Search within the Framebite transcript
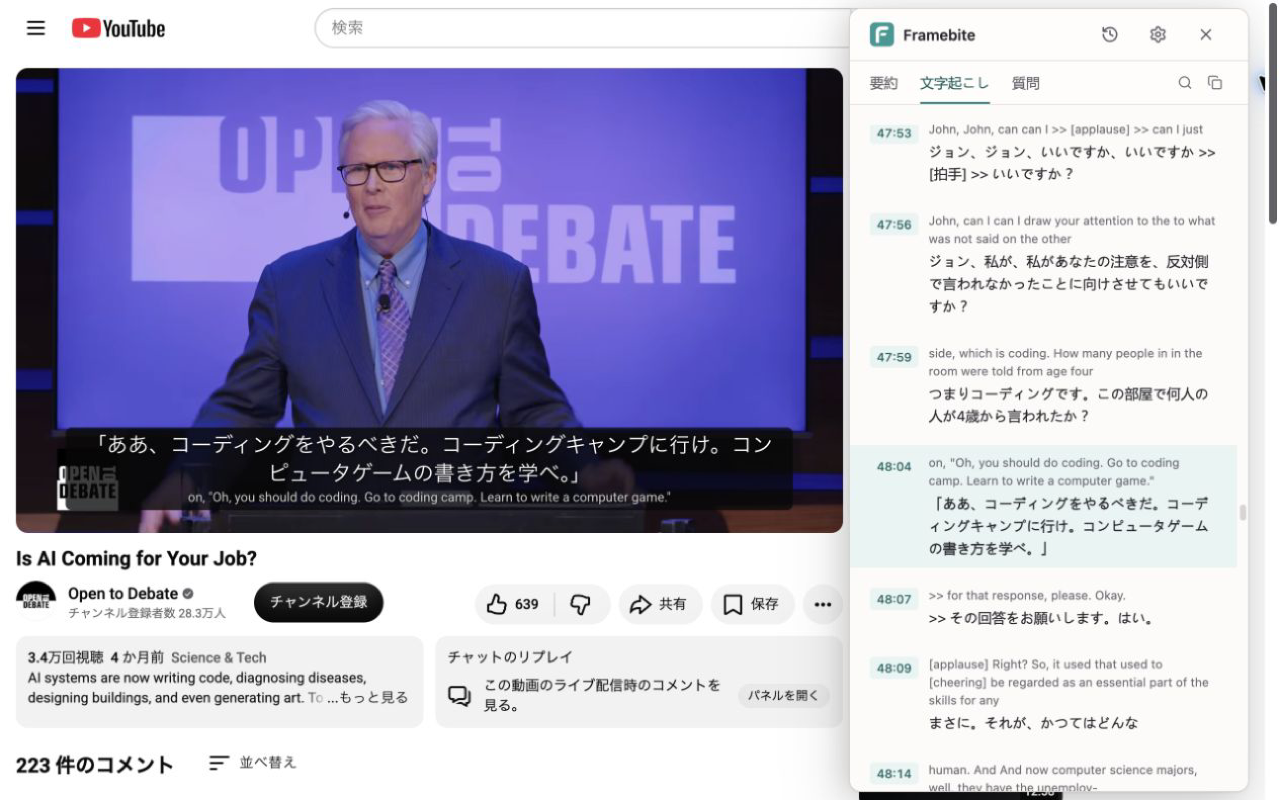 tap(1185, 83)
